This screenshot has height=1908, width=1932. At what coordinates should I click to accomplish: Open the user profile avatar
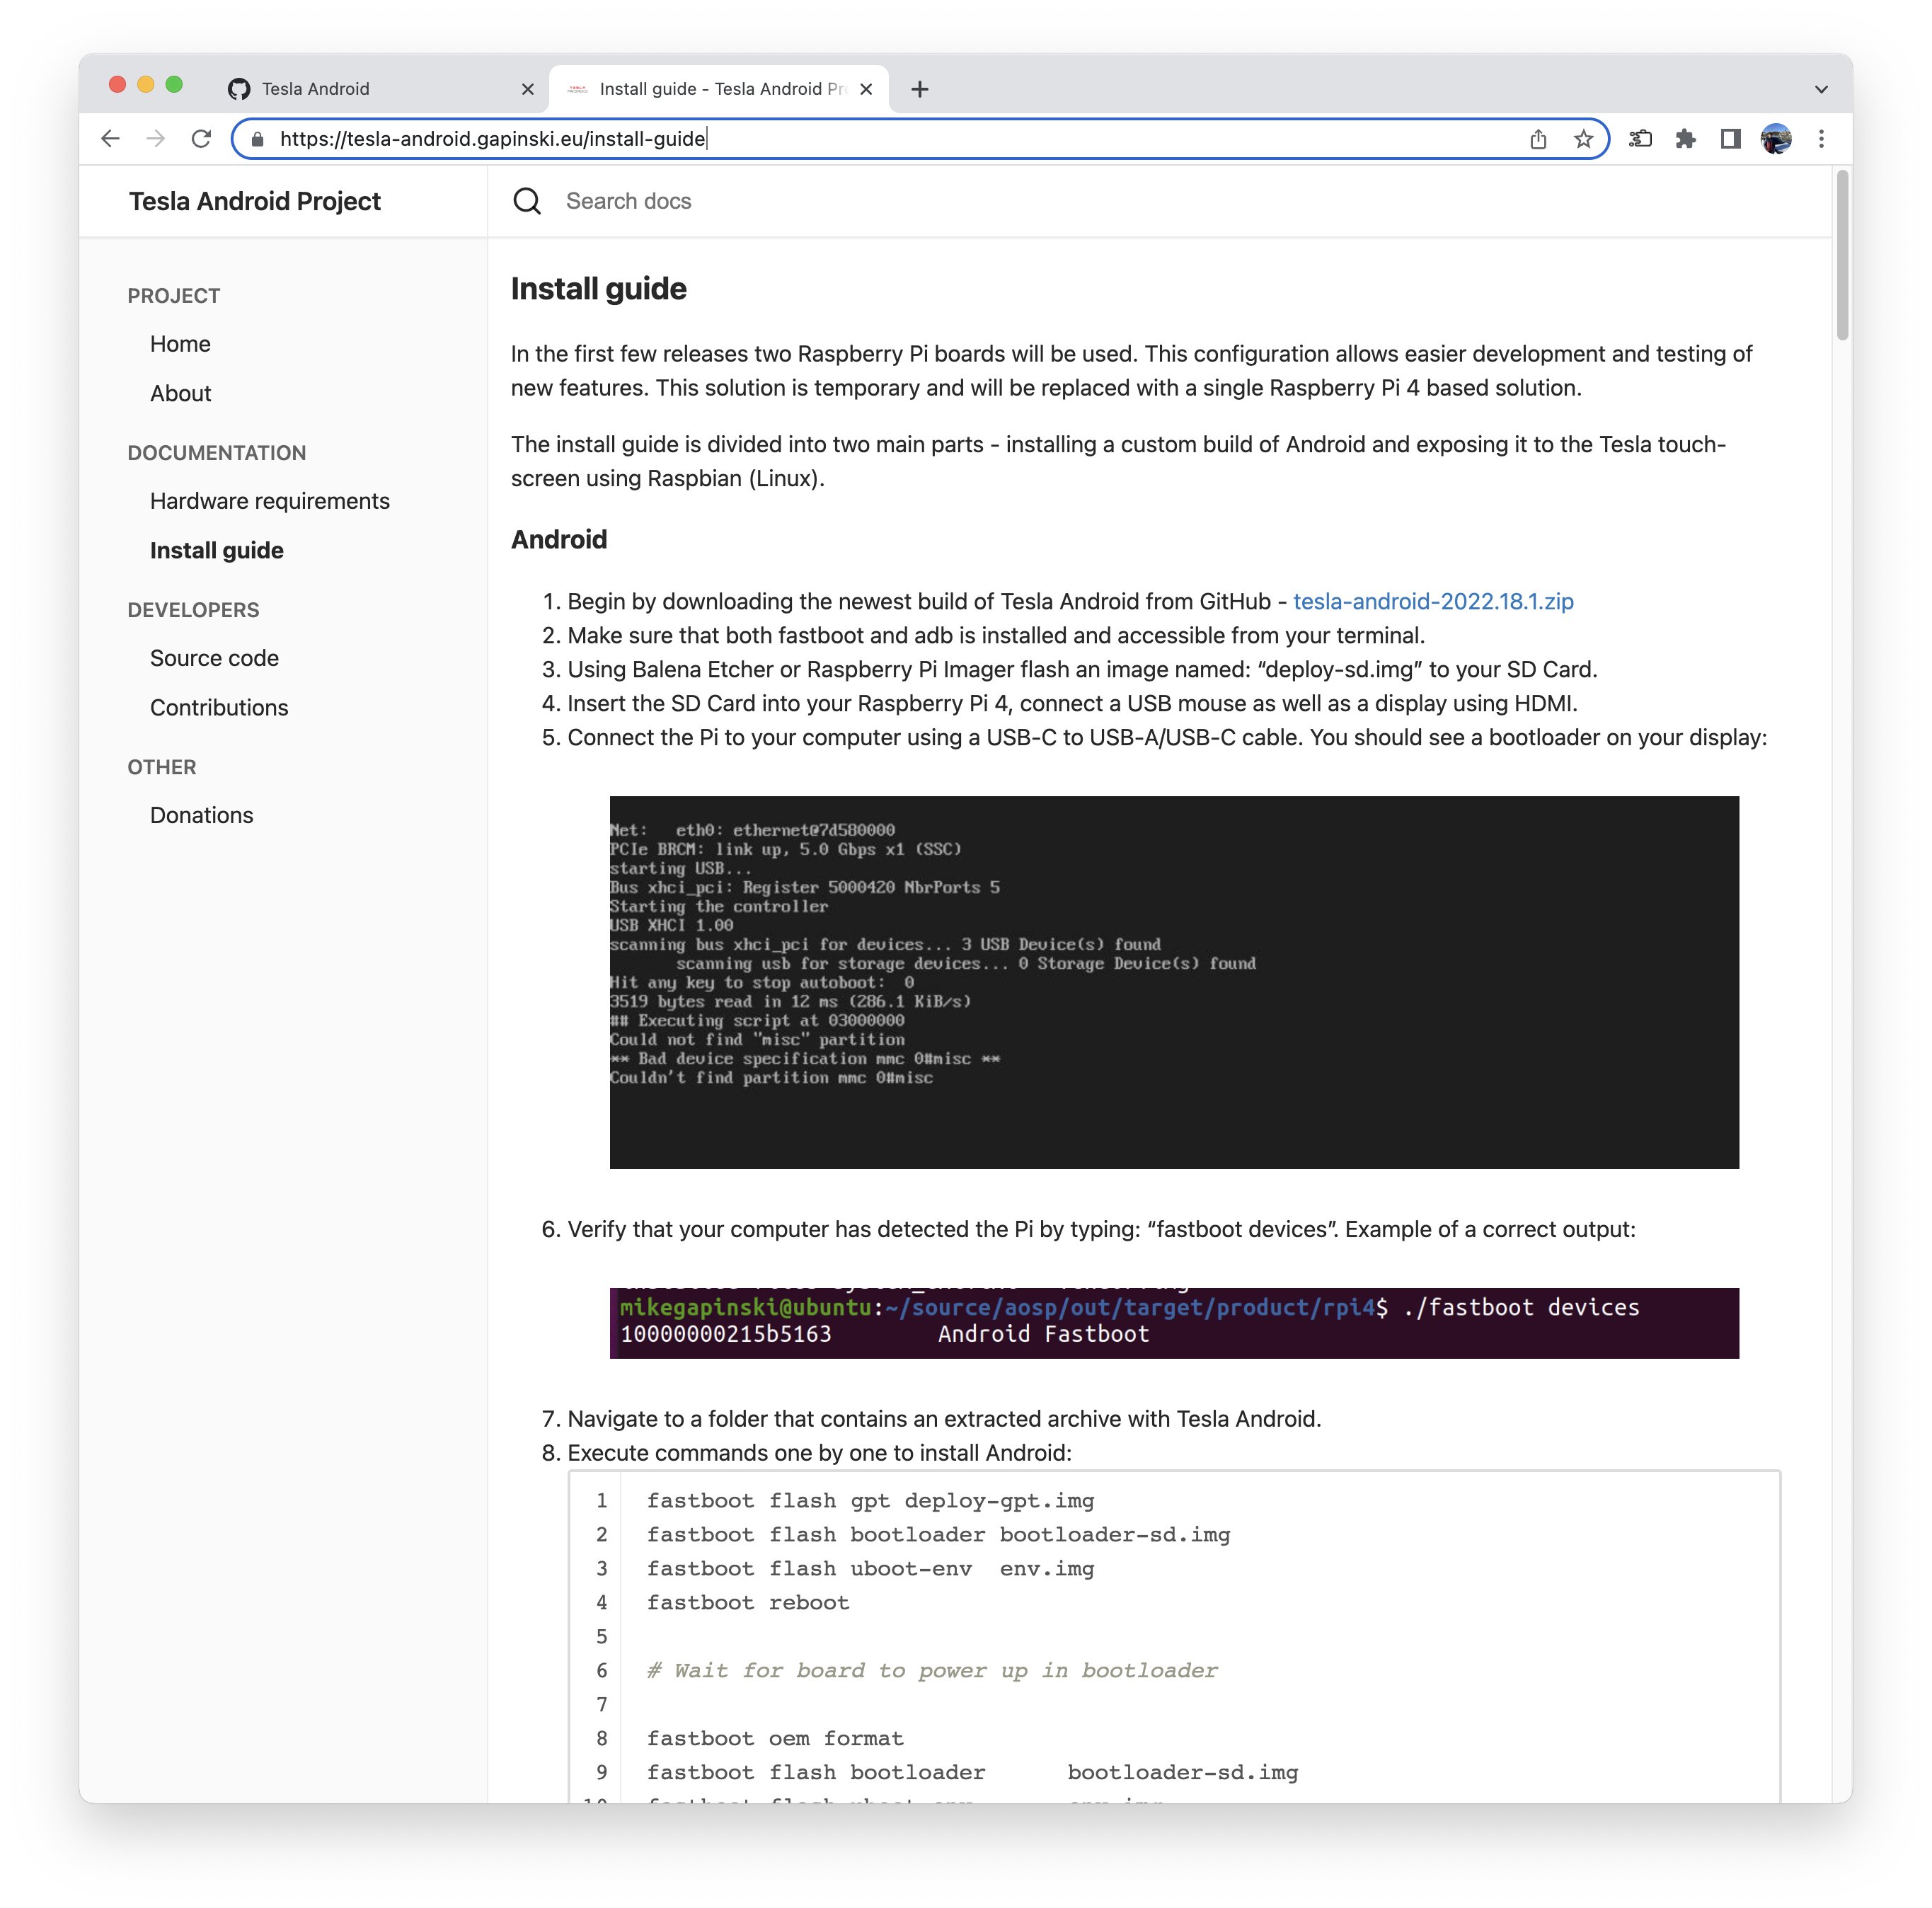coord(1775,139)
